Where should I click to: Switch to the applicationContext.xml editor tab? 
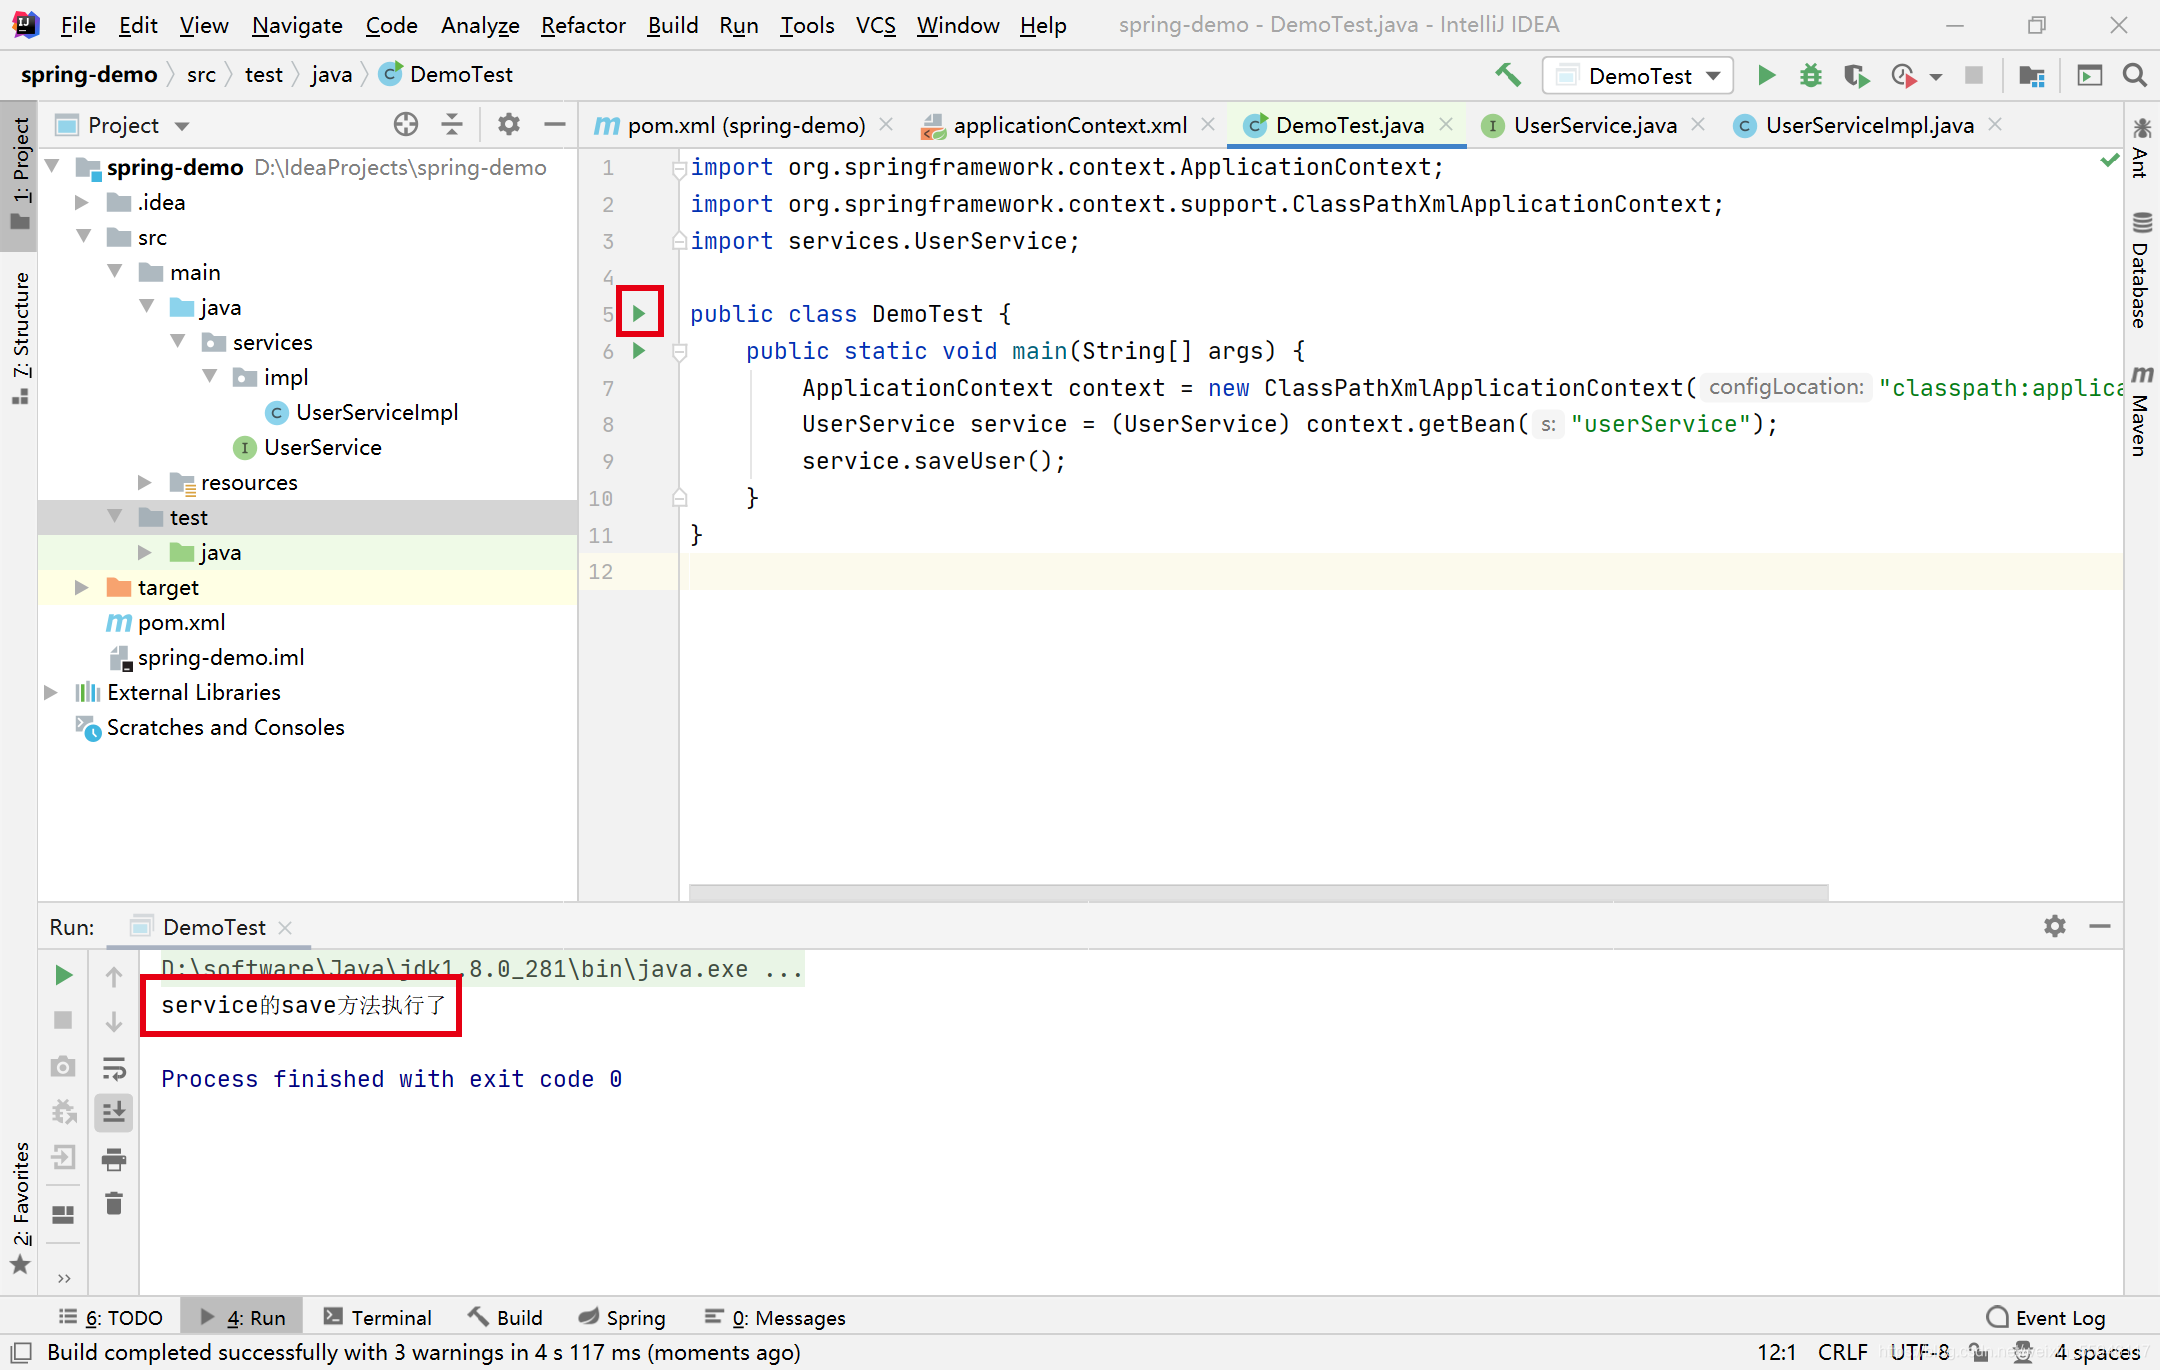click(x=1069, y=125)
